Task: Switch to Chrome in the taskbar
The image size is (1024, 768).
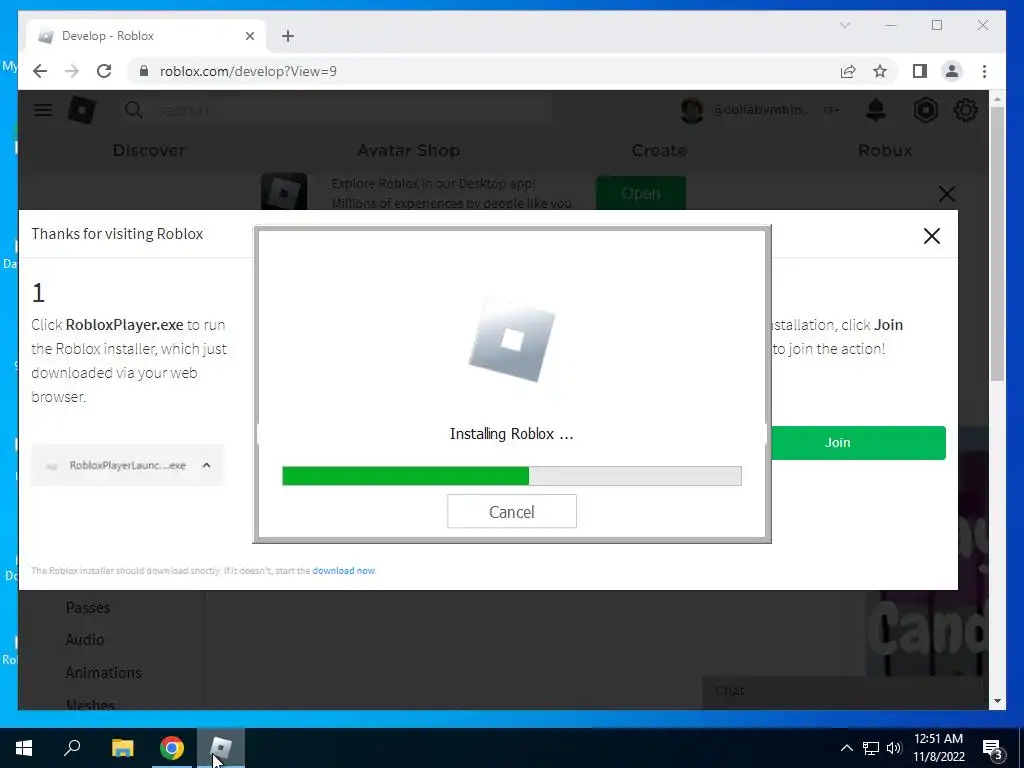Action: click(x=172, y=748)
